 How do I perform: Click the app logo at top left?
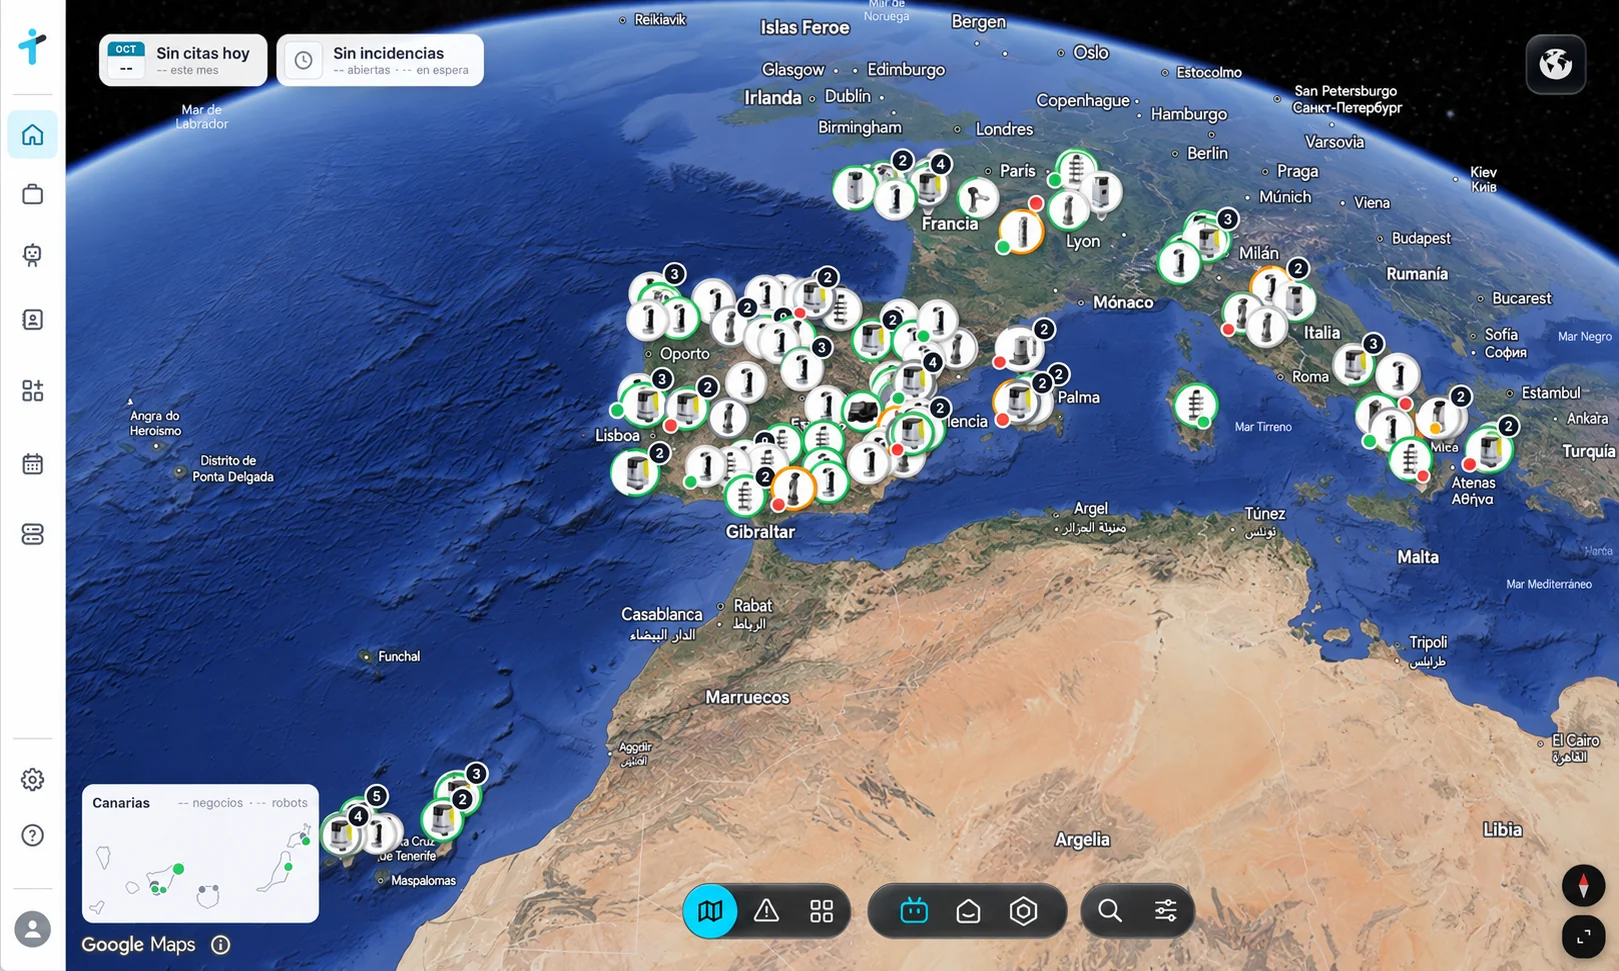point(32,46)
